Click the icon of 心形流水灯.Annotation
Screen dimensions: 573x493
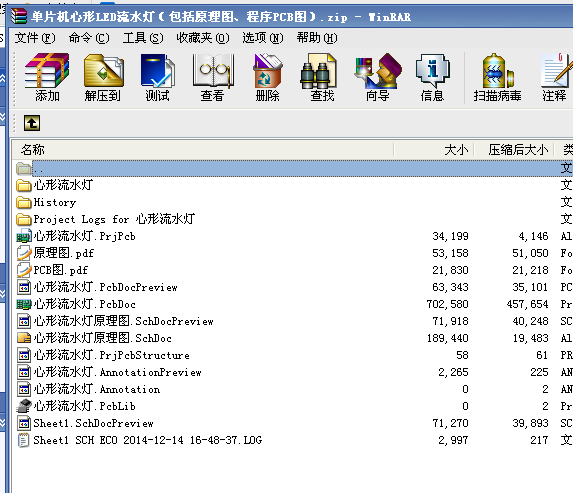point(24,389)
